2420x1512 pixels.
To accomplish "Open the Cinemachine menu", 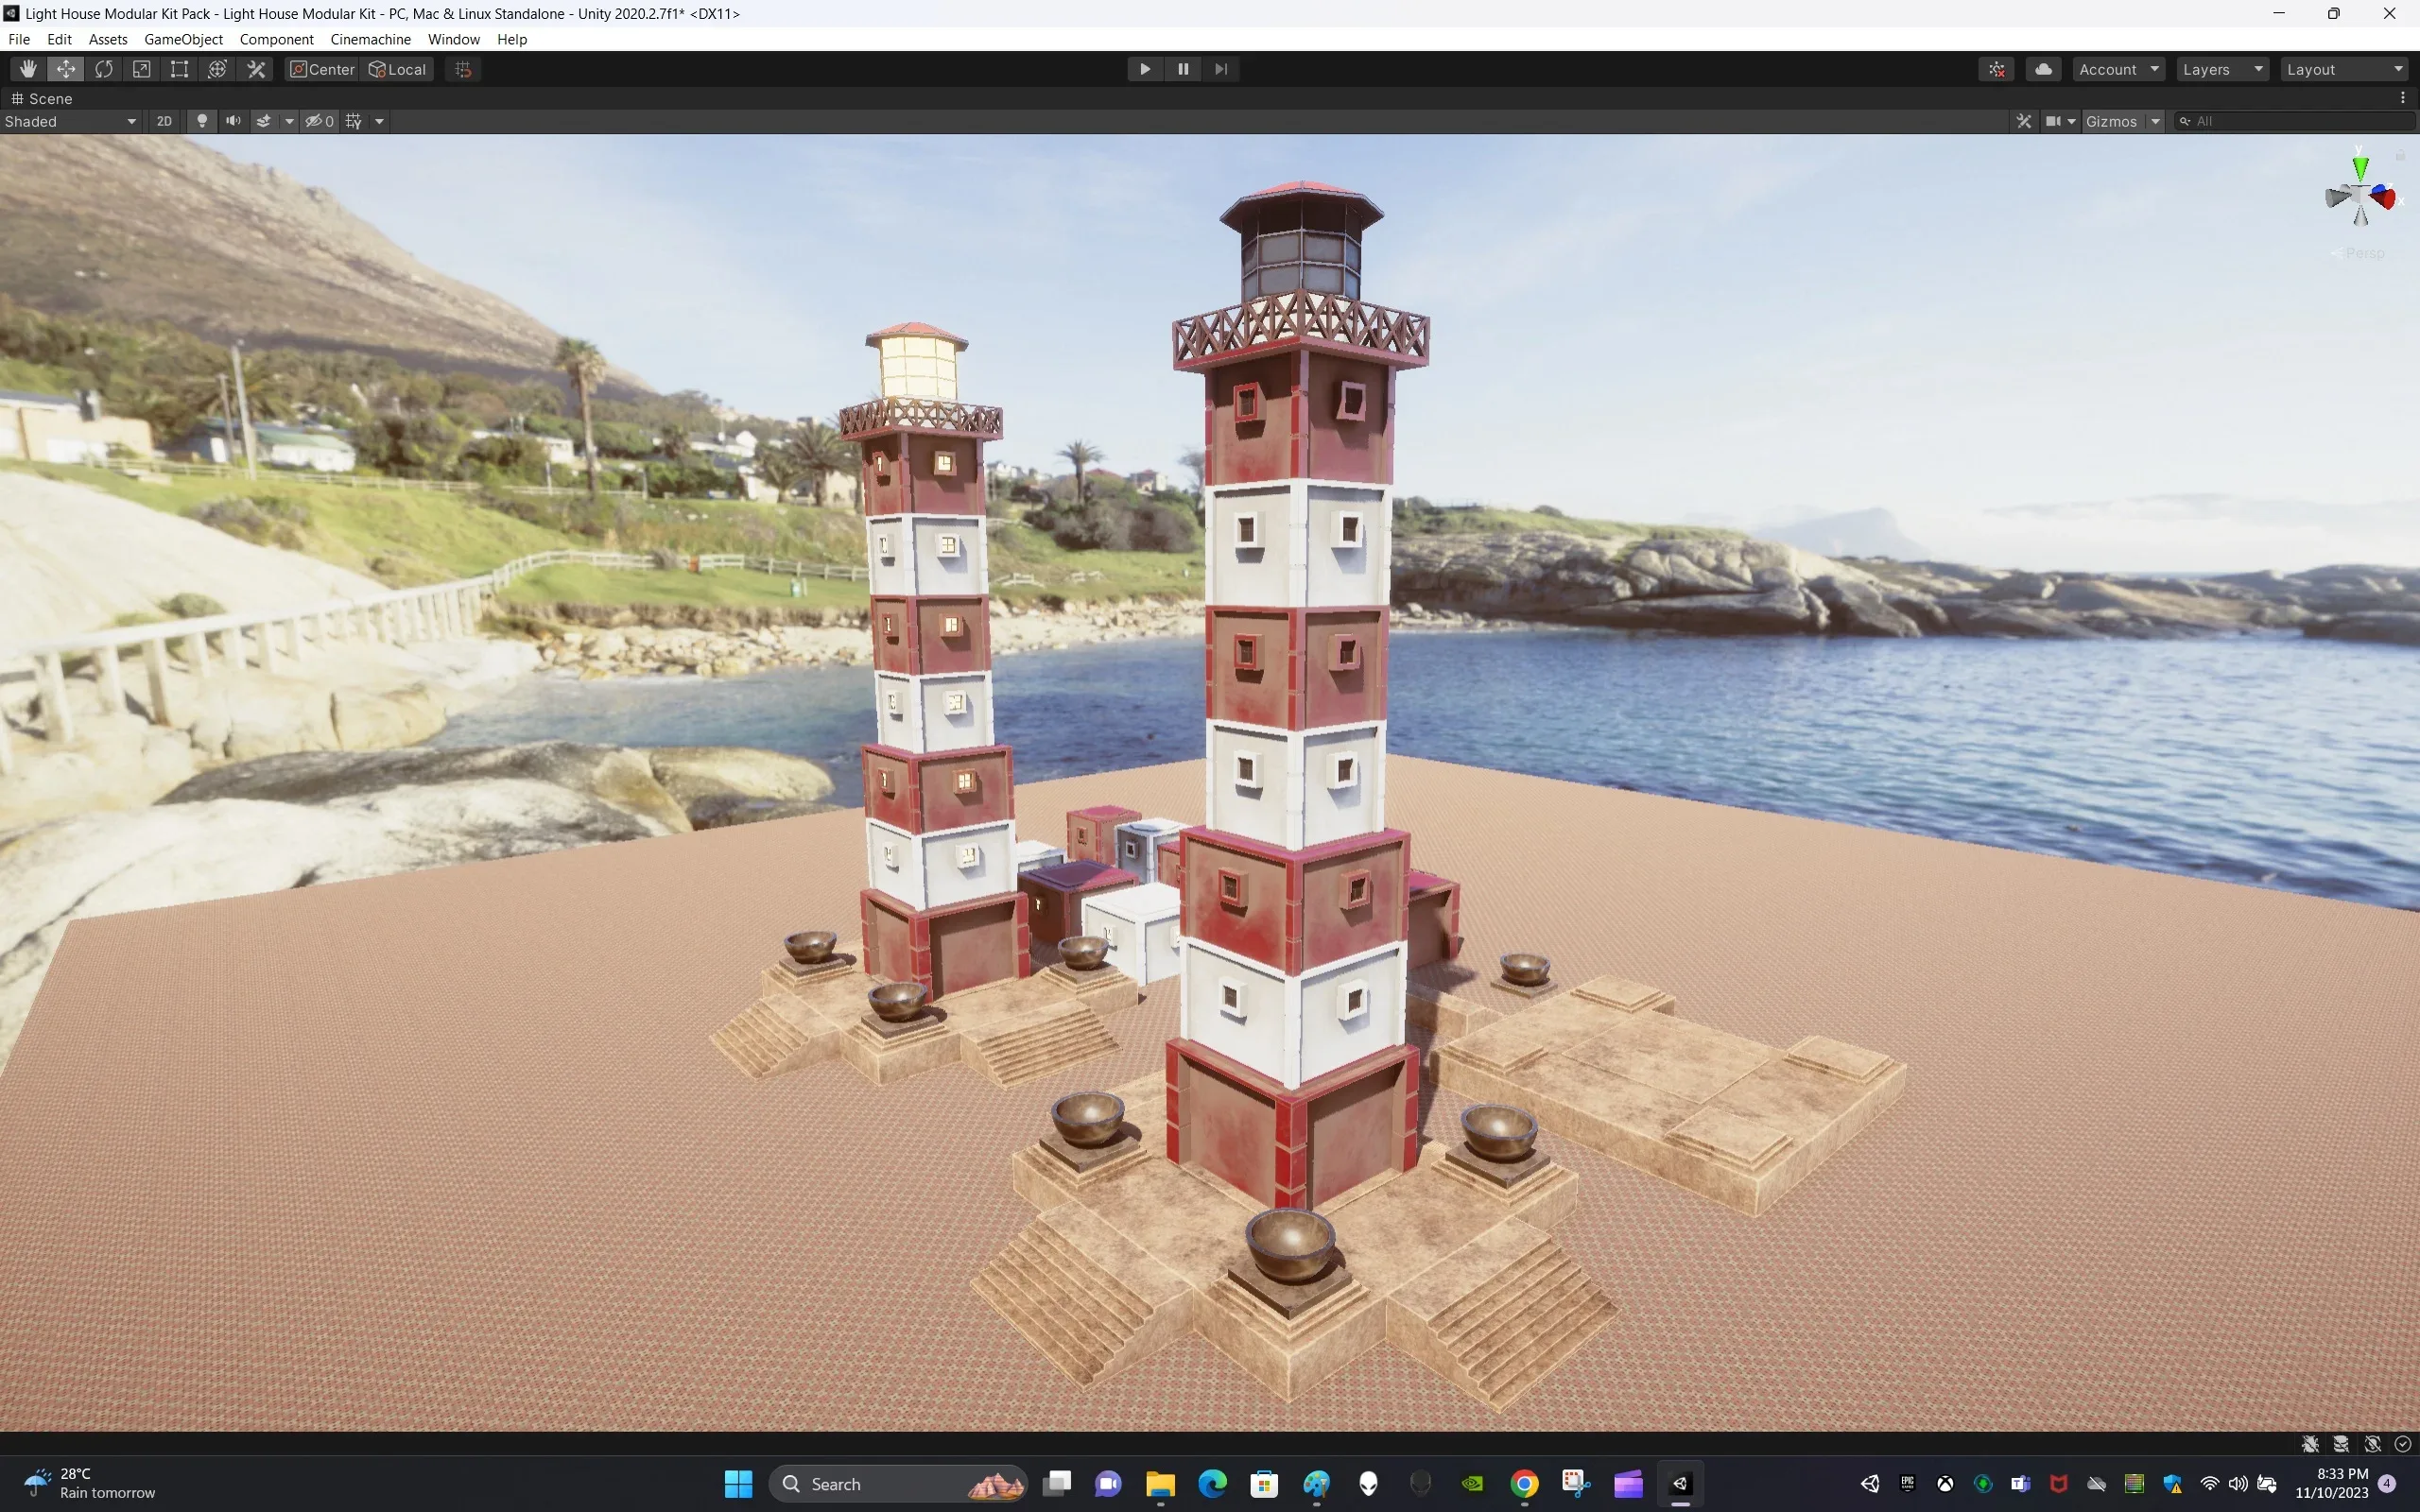I will click(370, 39).
